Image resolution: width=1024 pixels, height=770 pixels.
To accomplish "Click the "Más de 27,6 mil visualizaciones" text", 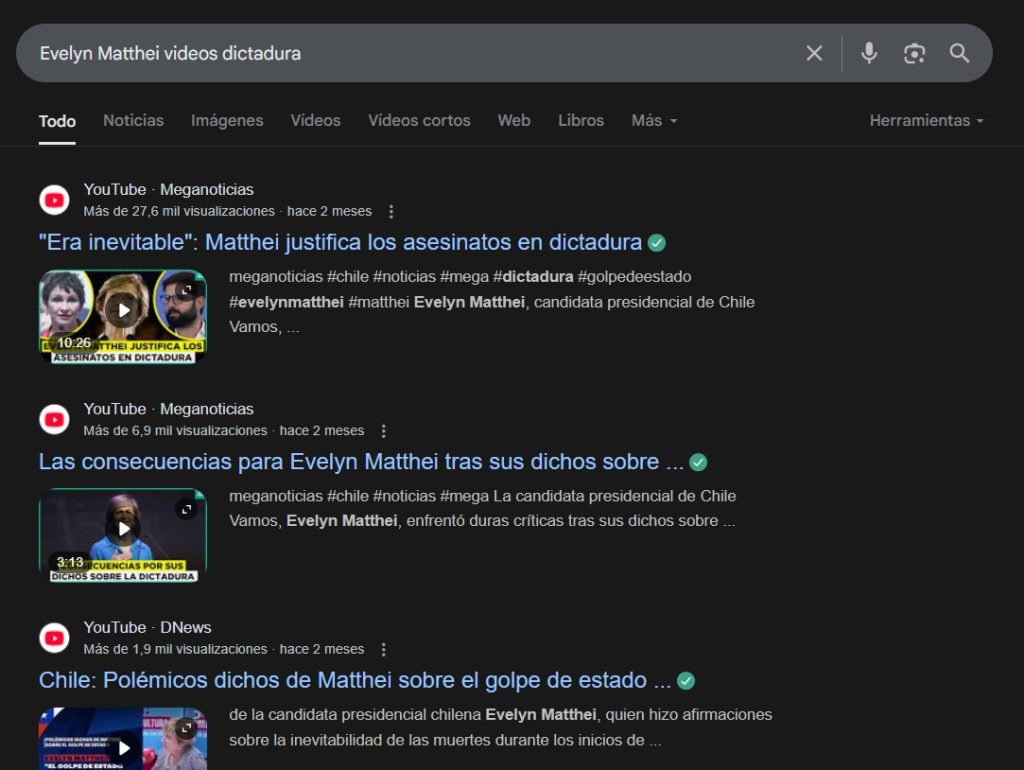I will point(179,212).
